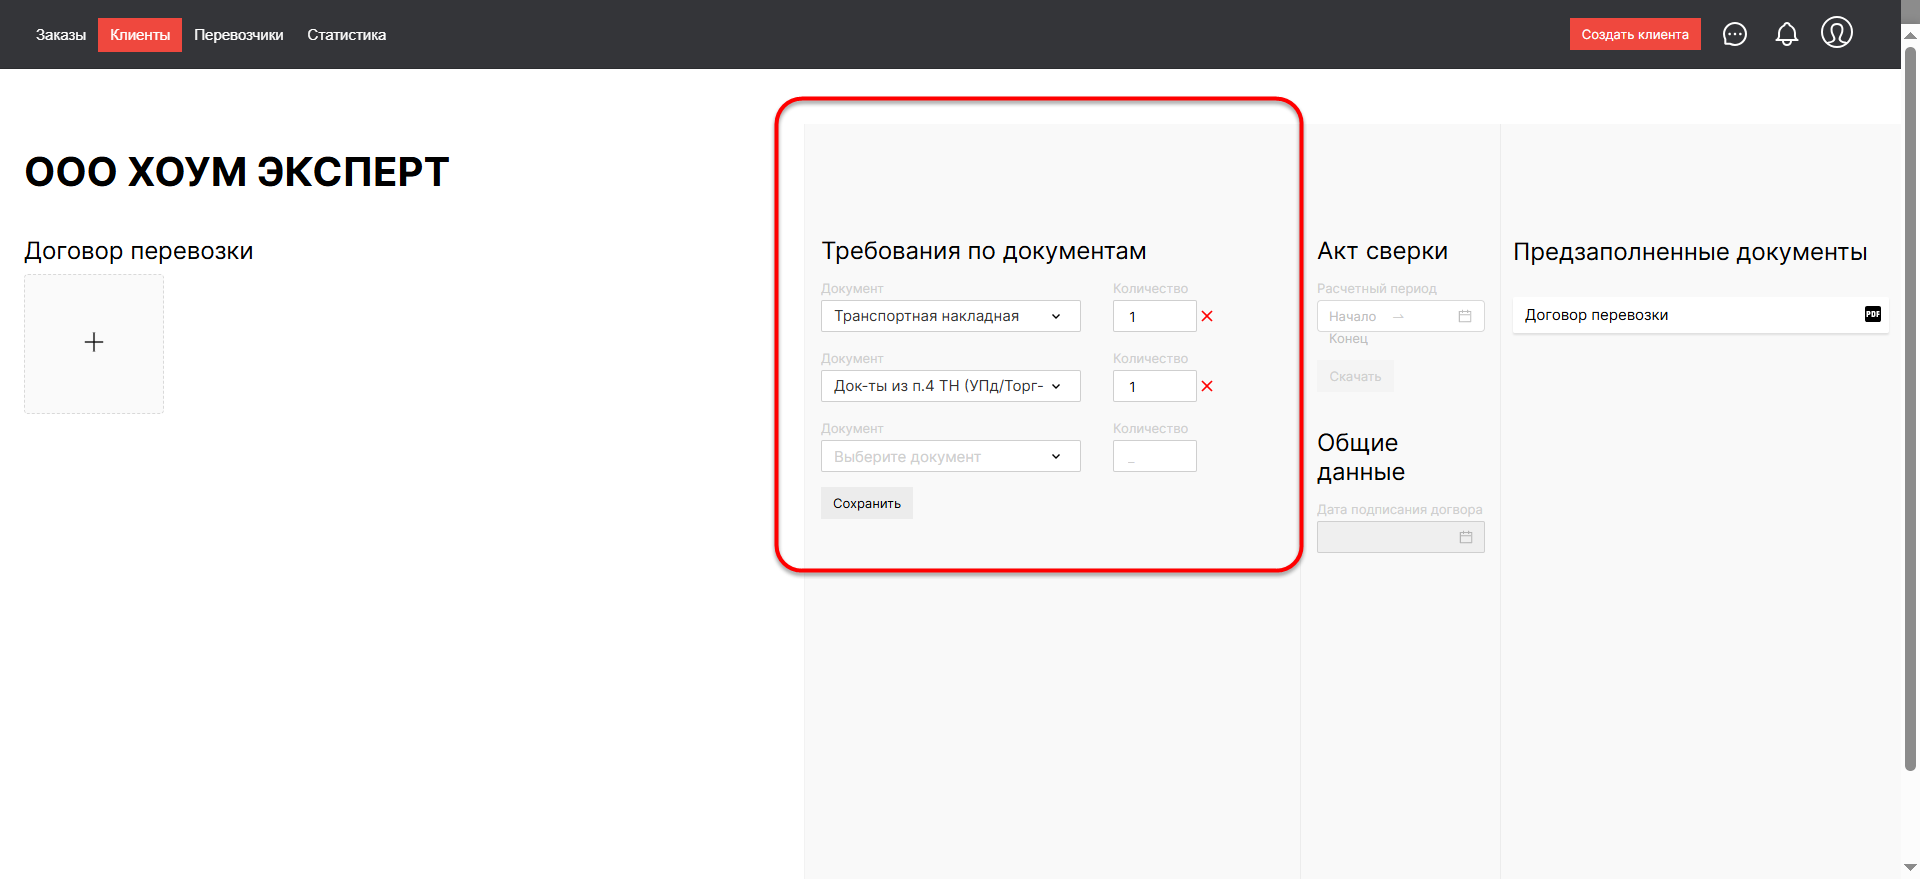Viewport: 1920px width, 879px height.
Task: Select the Клиенты tab
Action: click(x=140, y=35)
